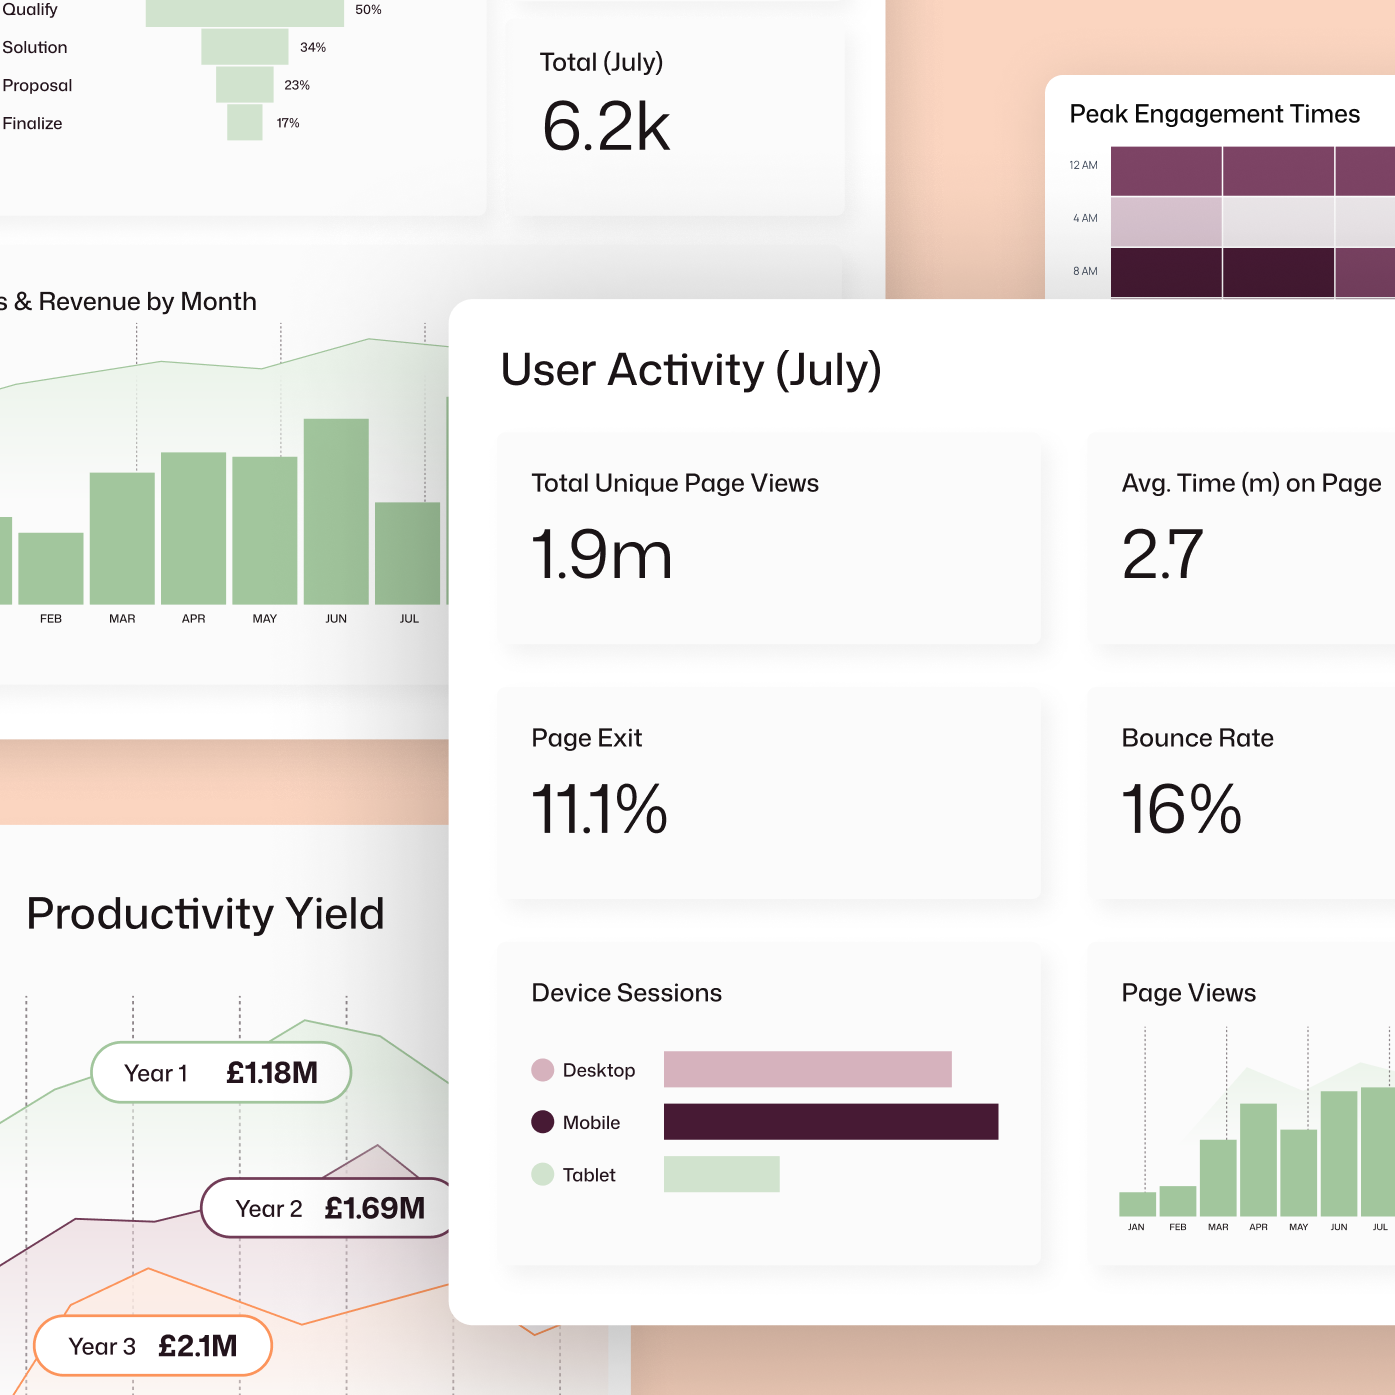Screen dimensions: 1395x1395
Task: Select the JUL bar in Revenue by Month
Action: [x=408, y=553]
